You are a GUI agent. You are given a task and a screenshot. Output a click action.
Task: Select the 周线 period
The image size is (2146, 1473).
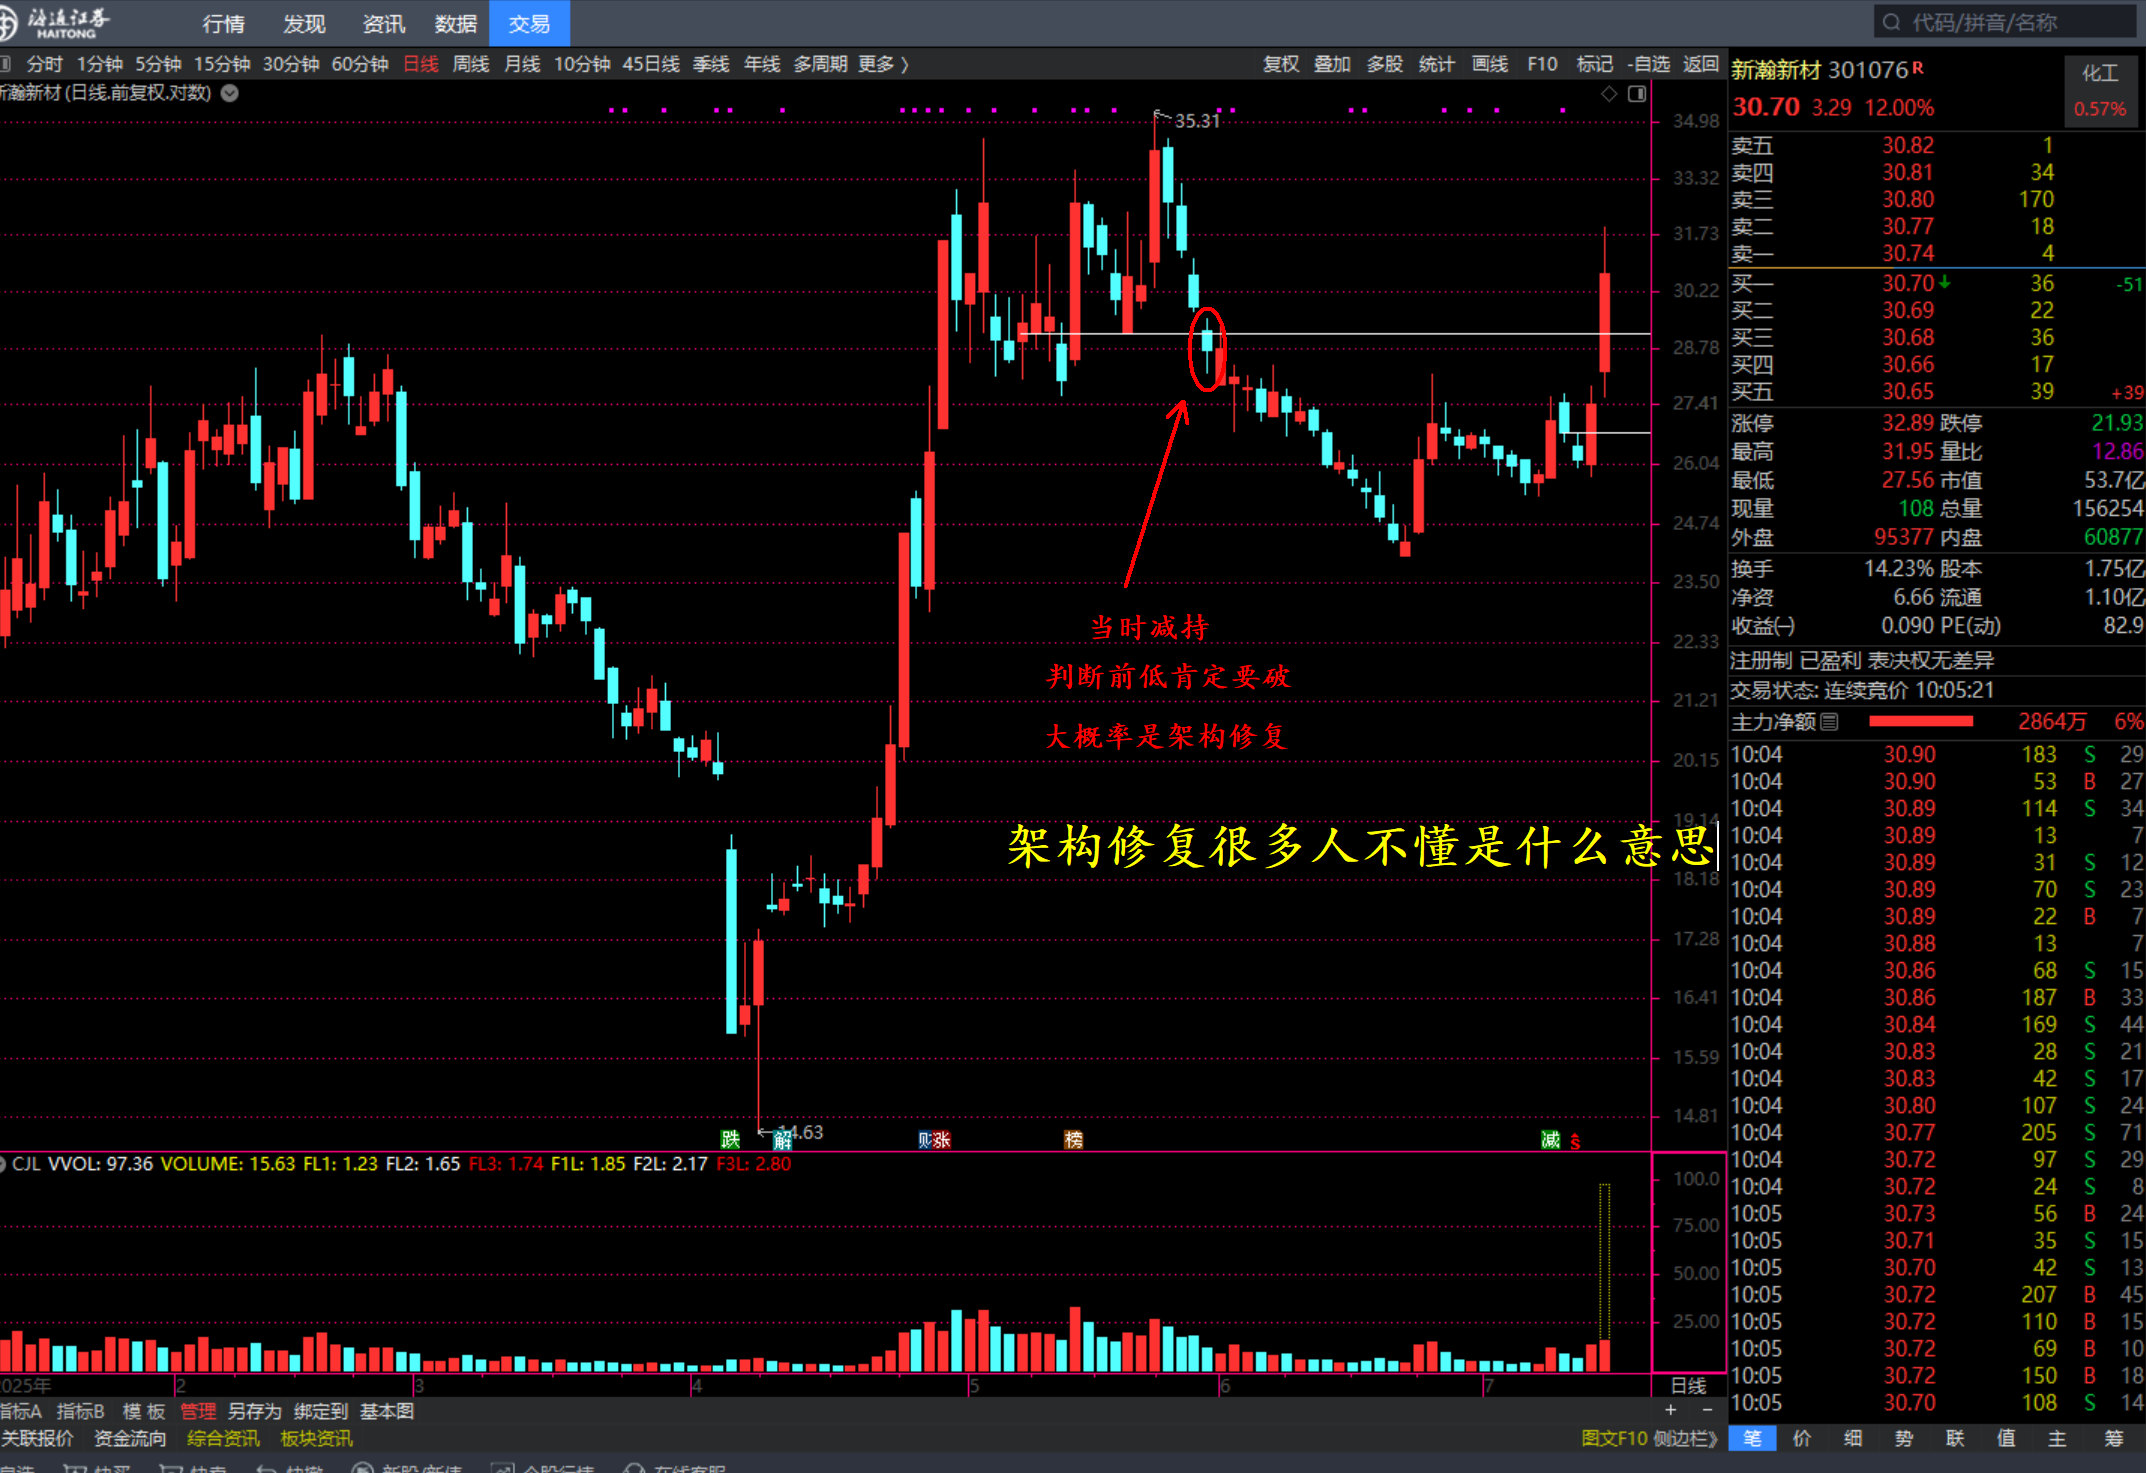click(x=471, y=64)
